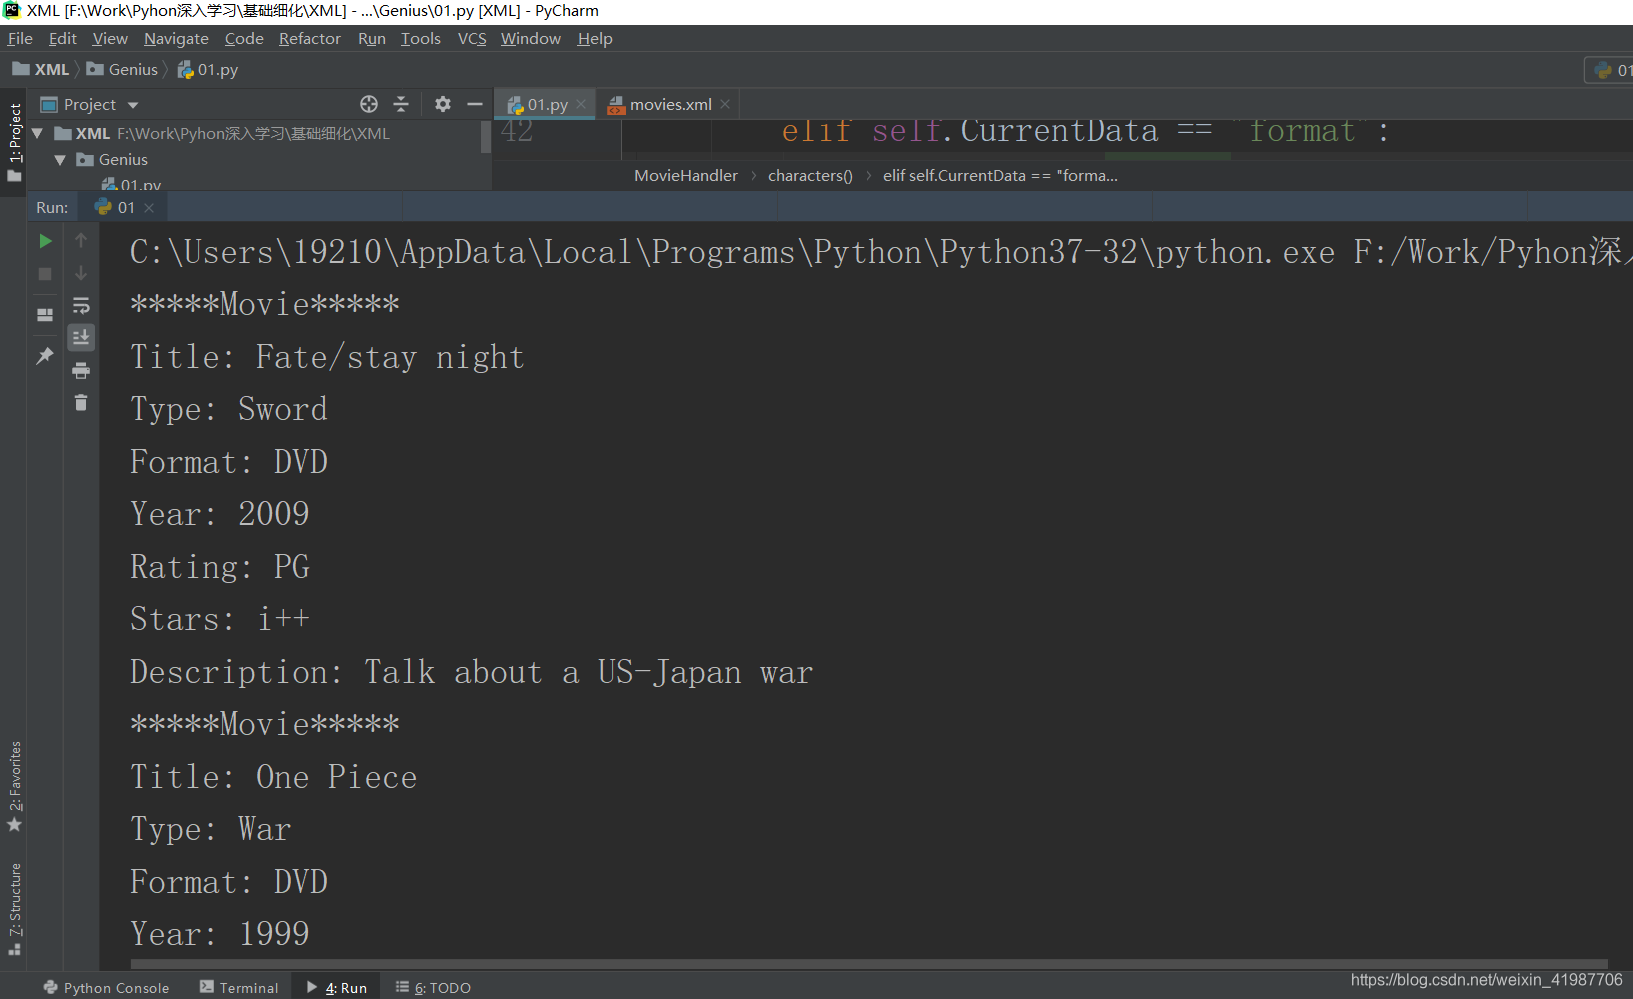1633x999 pixels.
Task: Open the Project view dropdown
Action: 132,104
